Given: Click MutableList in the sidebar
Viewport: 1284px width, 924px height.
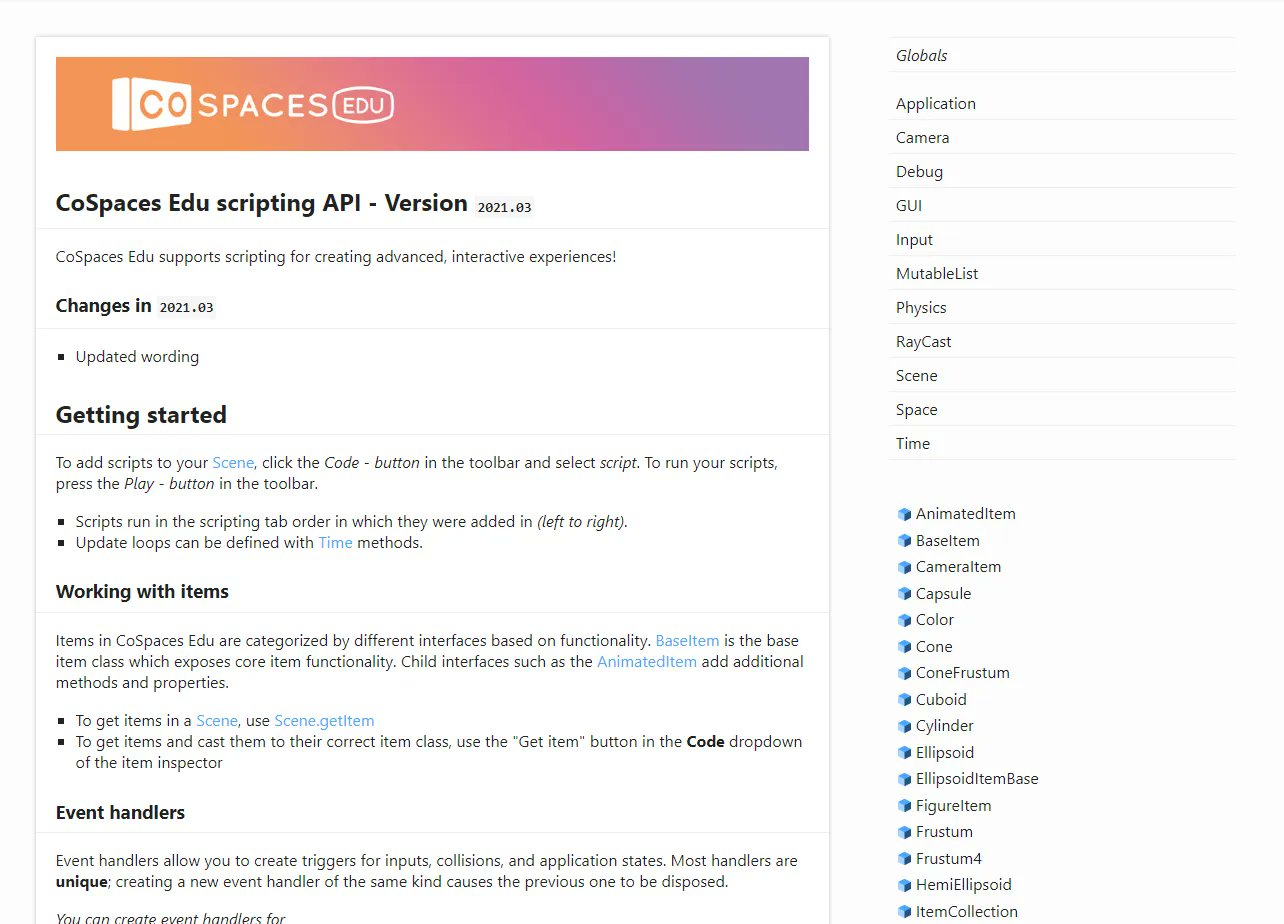Looking at the screenshot, I should (937, 273).
